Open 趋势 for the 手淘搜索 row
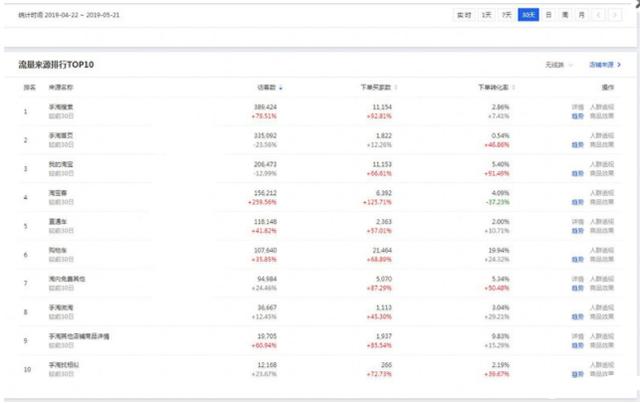 pos(577,116)
